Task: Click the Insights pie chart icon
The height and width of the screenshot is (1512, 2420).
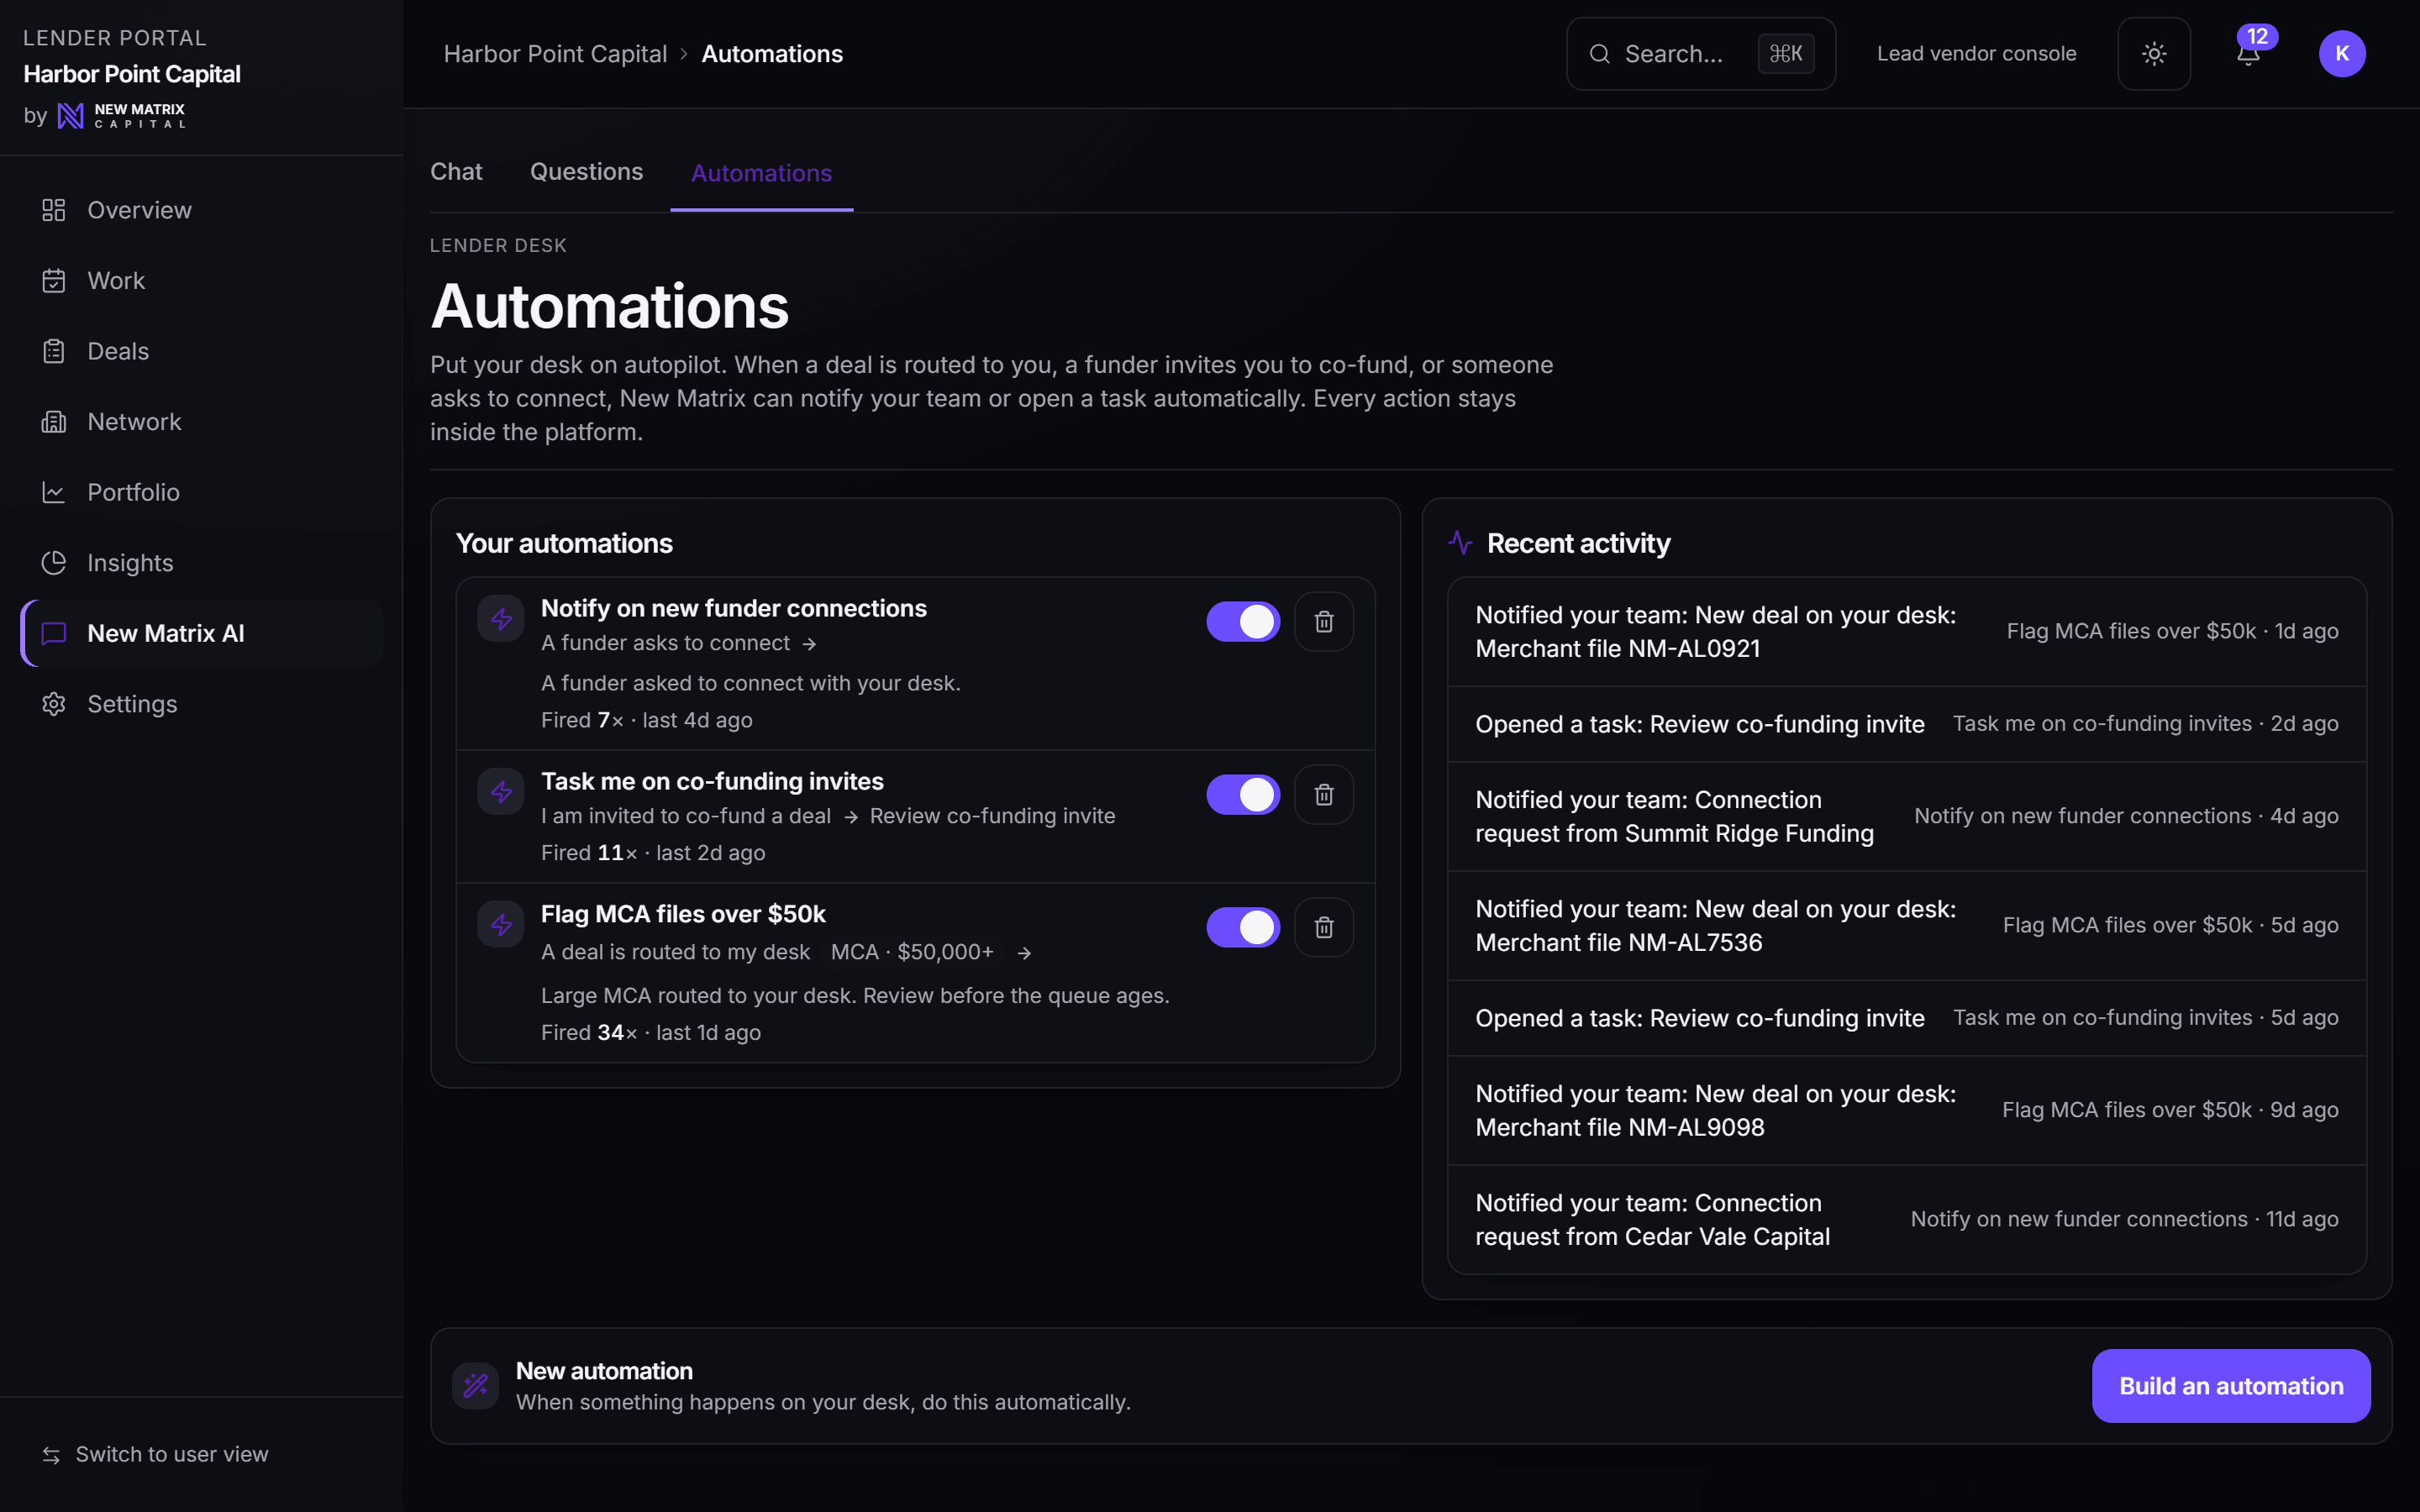Action: pos(54,563)
